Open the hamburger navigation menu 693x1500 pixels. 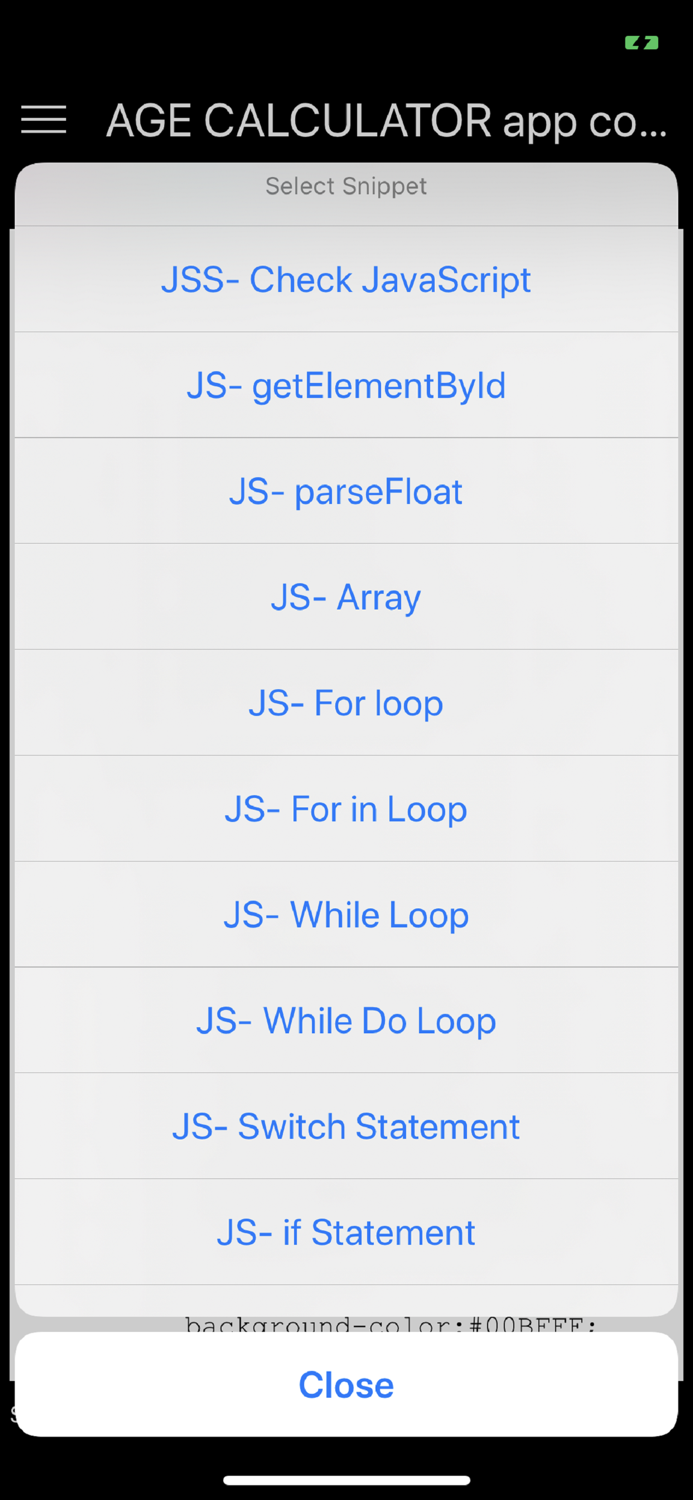pos(43,120)
